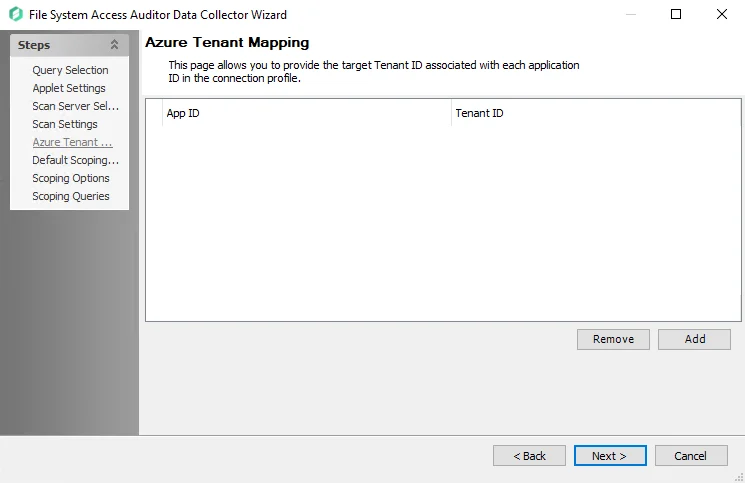Jump to Scan Server Selection step
The width and height of the screenshot is (745, 483).
pos(76,106)
